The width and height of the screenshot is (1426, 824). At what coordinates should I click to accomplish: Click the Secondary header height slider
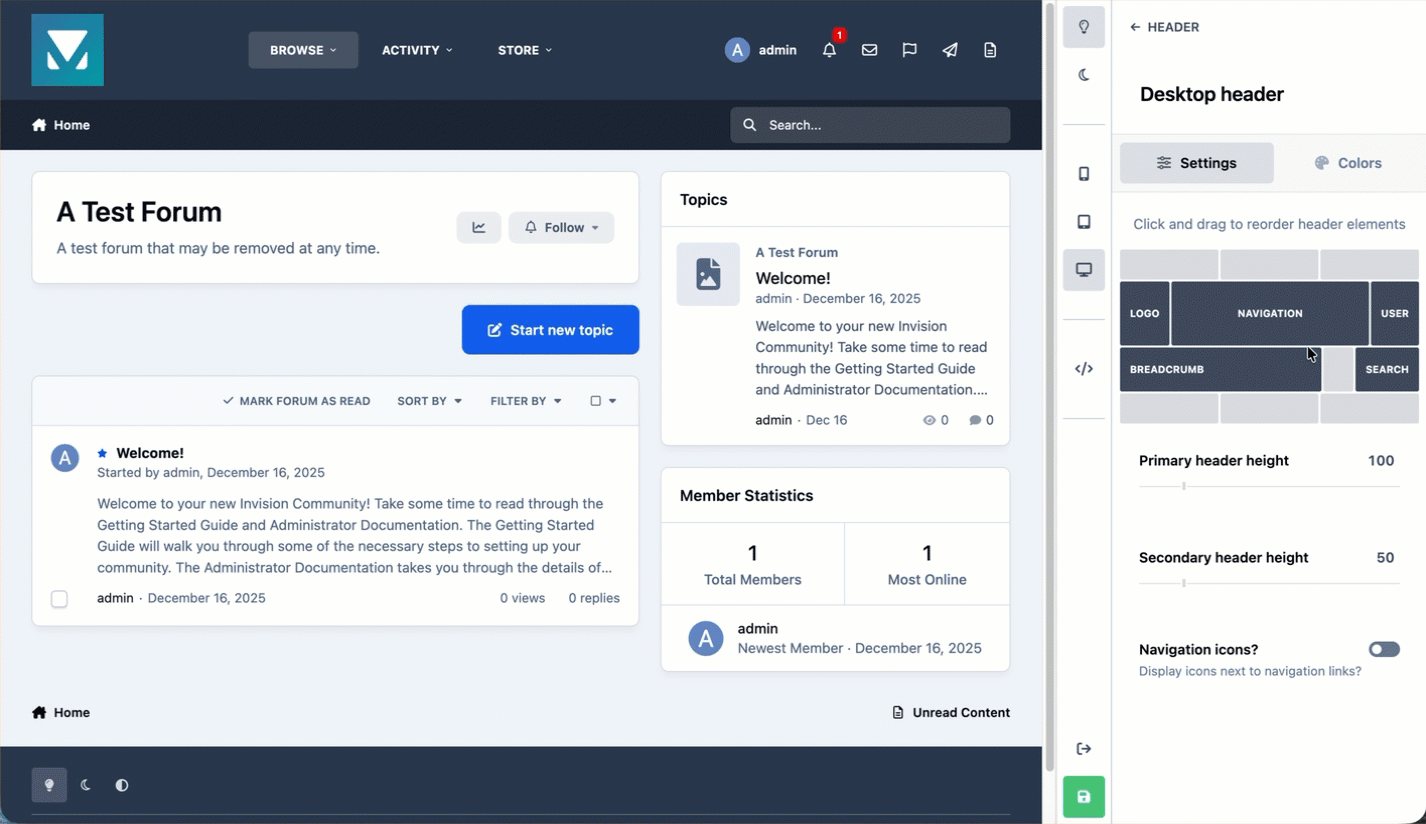pos(1269,583)
